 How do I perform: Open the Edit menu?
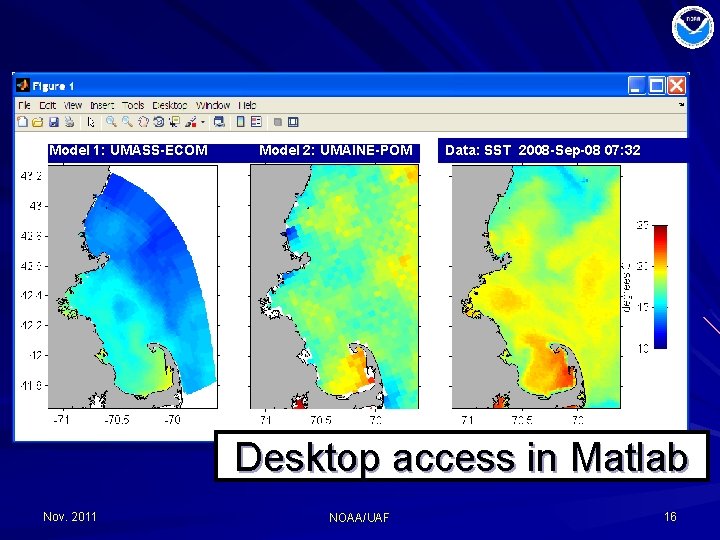[47, 105]
